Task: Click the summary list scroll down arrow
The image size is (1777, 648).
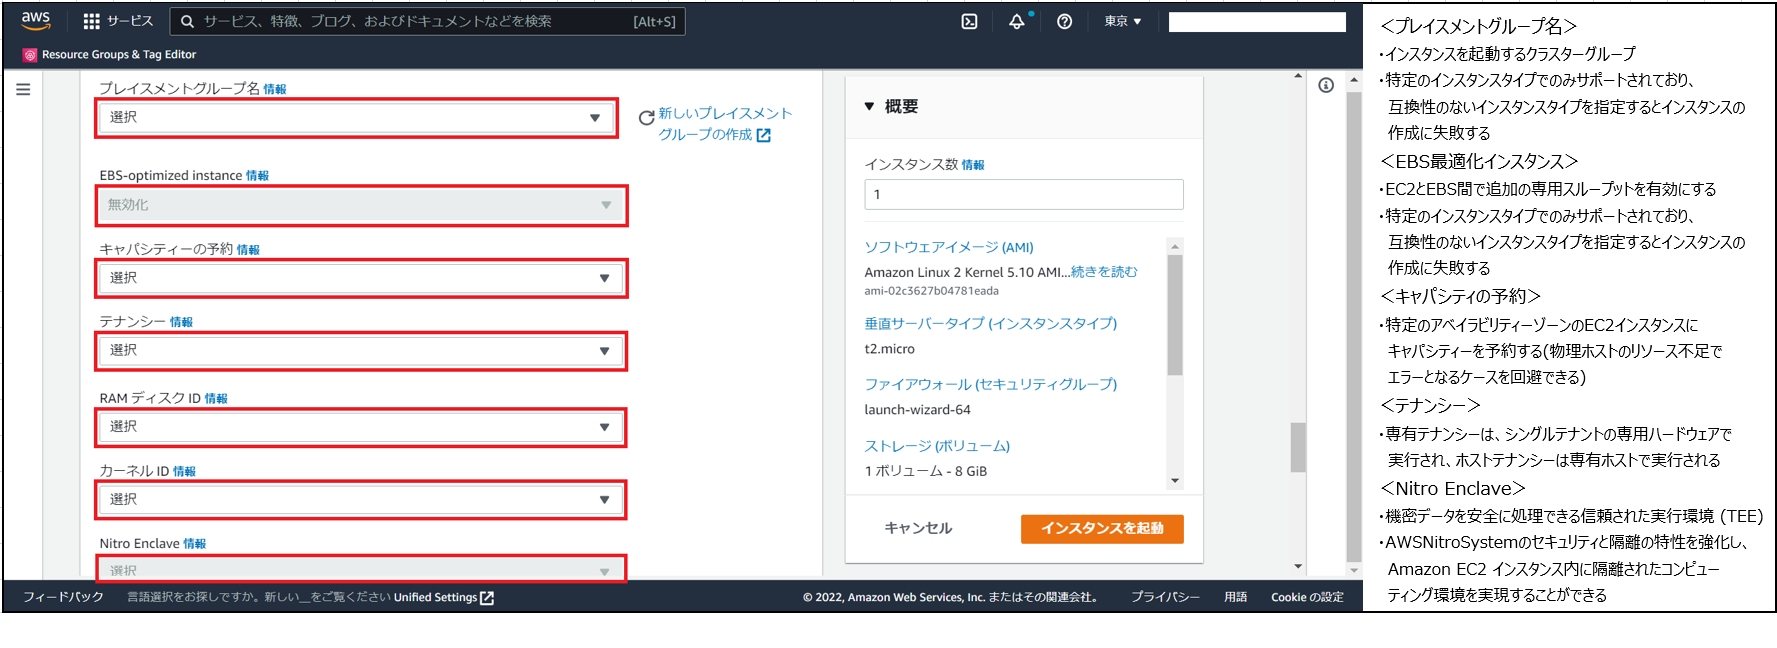Action: click(x=1175, y=481)
